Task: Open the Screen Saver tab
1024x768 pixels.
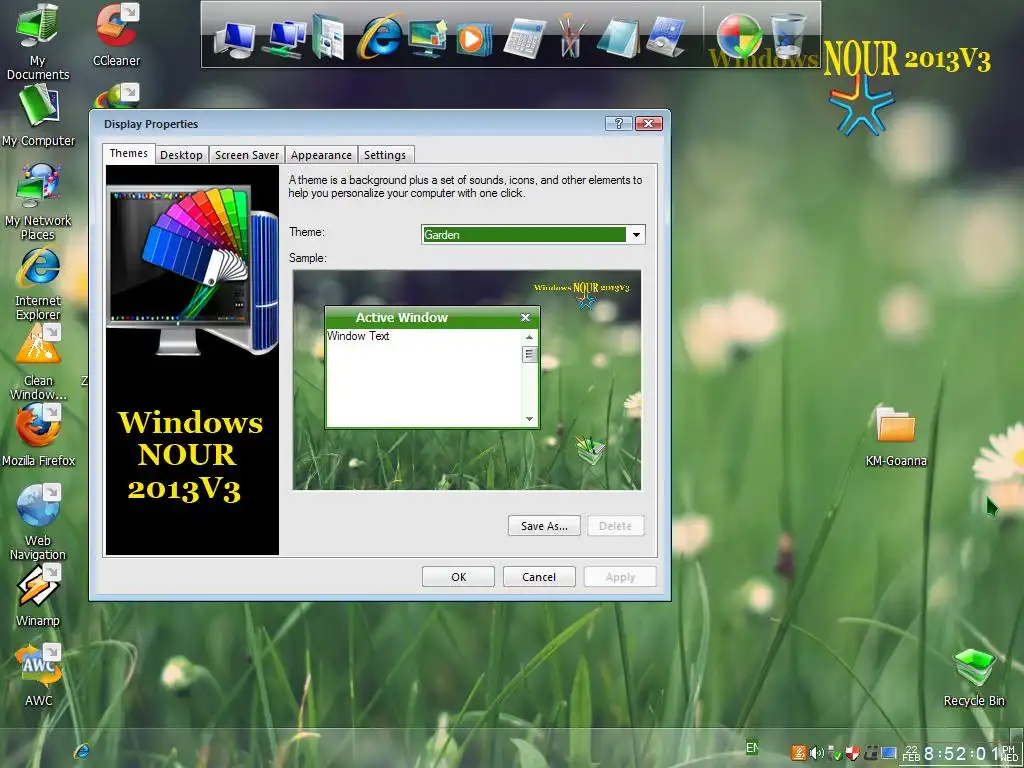Action: tap(247, 155)
